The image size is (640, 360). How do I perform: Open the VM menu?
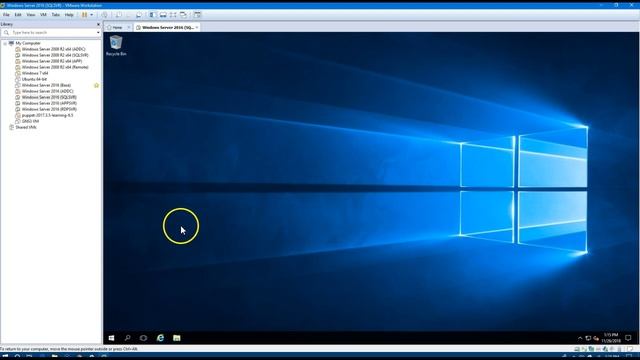43,15
